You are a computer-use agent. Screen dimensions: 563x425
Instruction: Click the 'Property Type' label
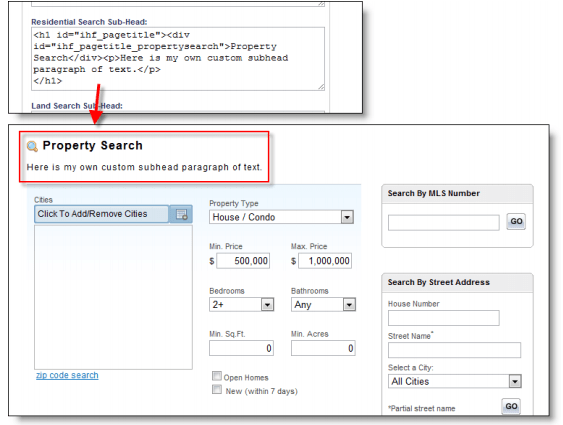(x=234, y=203)
